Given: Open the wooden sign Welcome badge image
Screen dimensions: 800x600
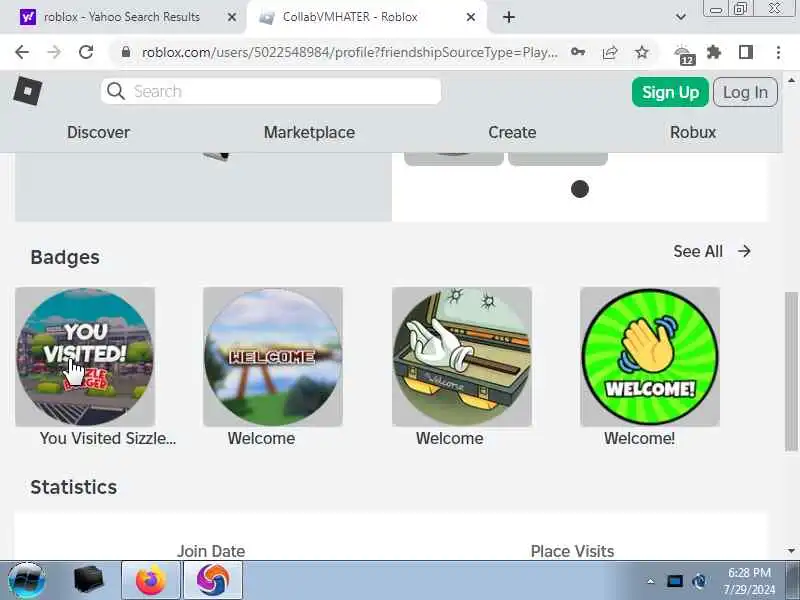Looking at the screenshot, I should 273,357.
